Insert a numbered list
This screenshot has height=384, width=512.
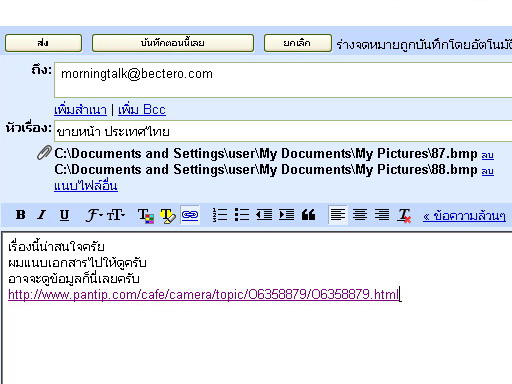(x=220, y=215)
